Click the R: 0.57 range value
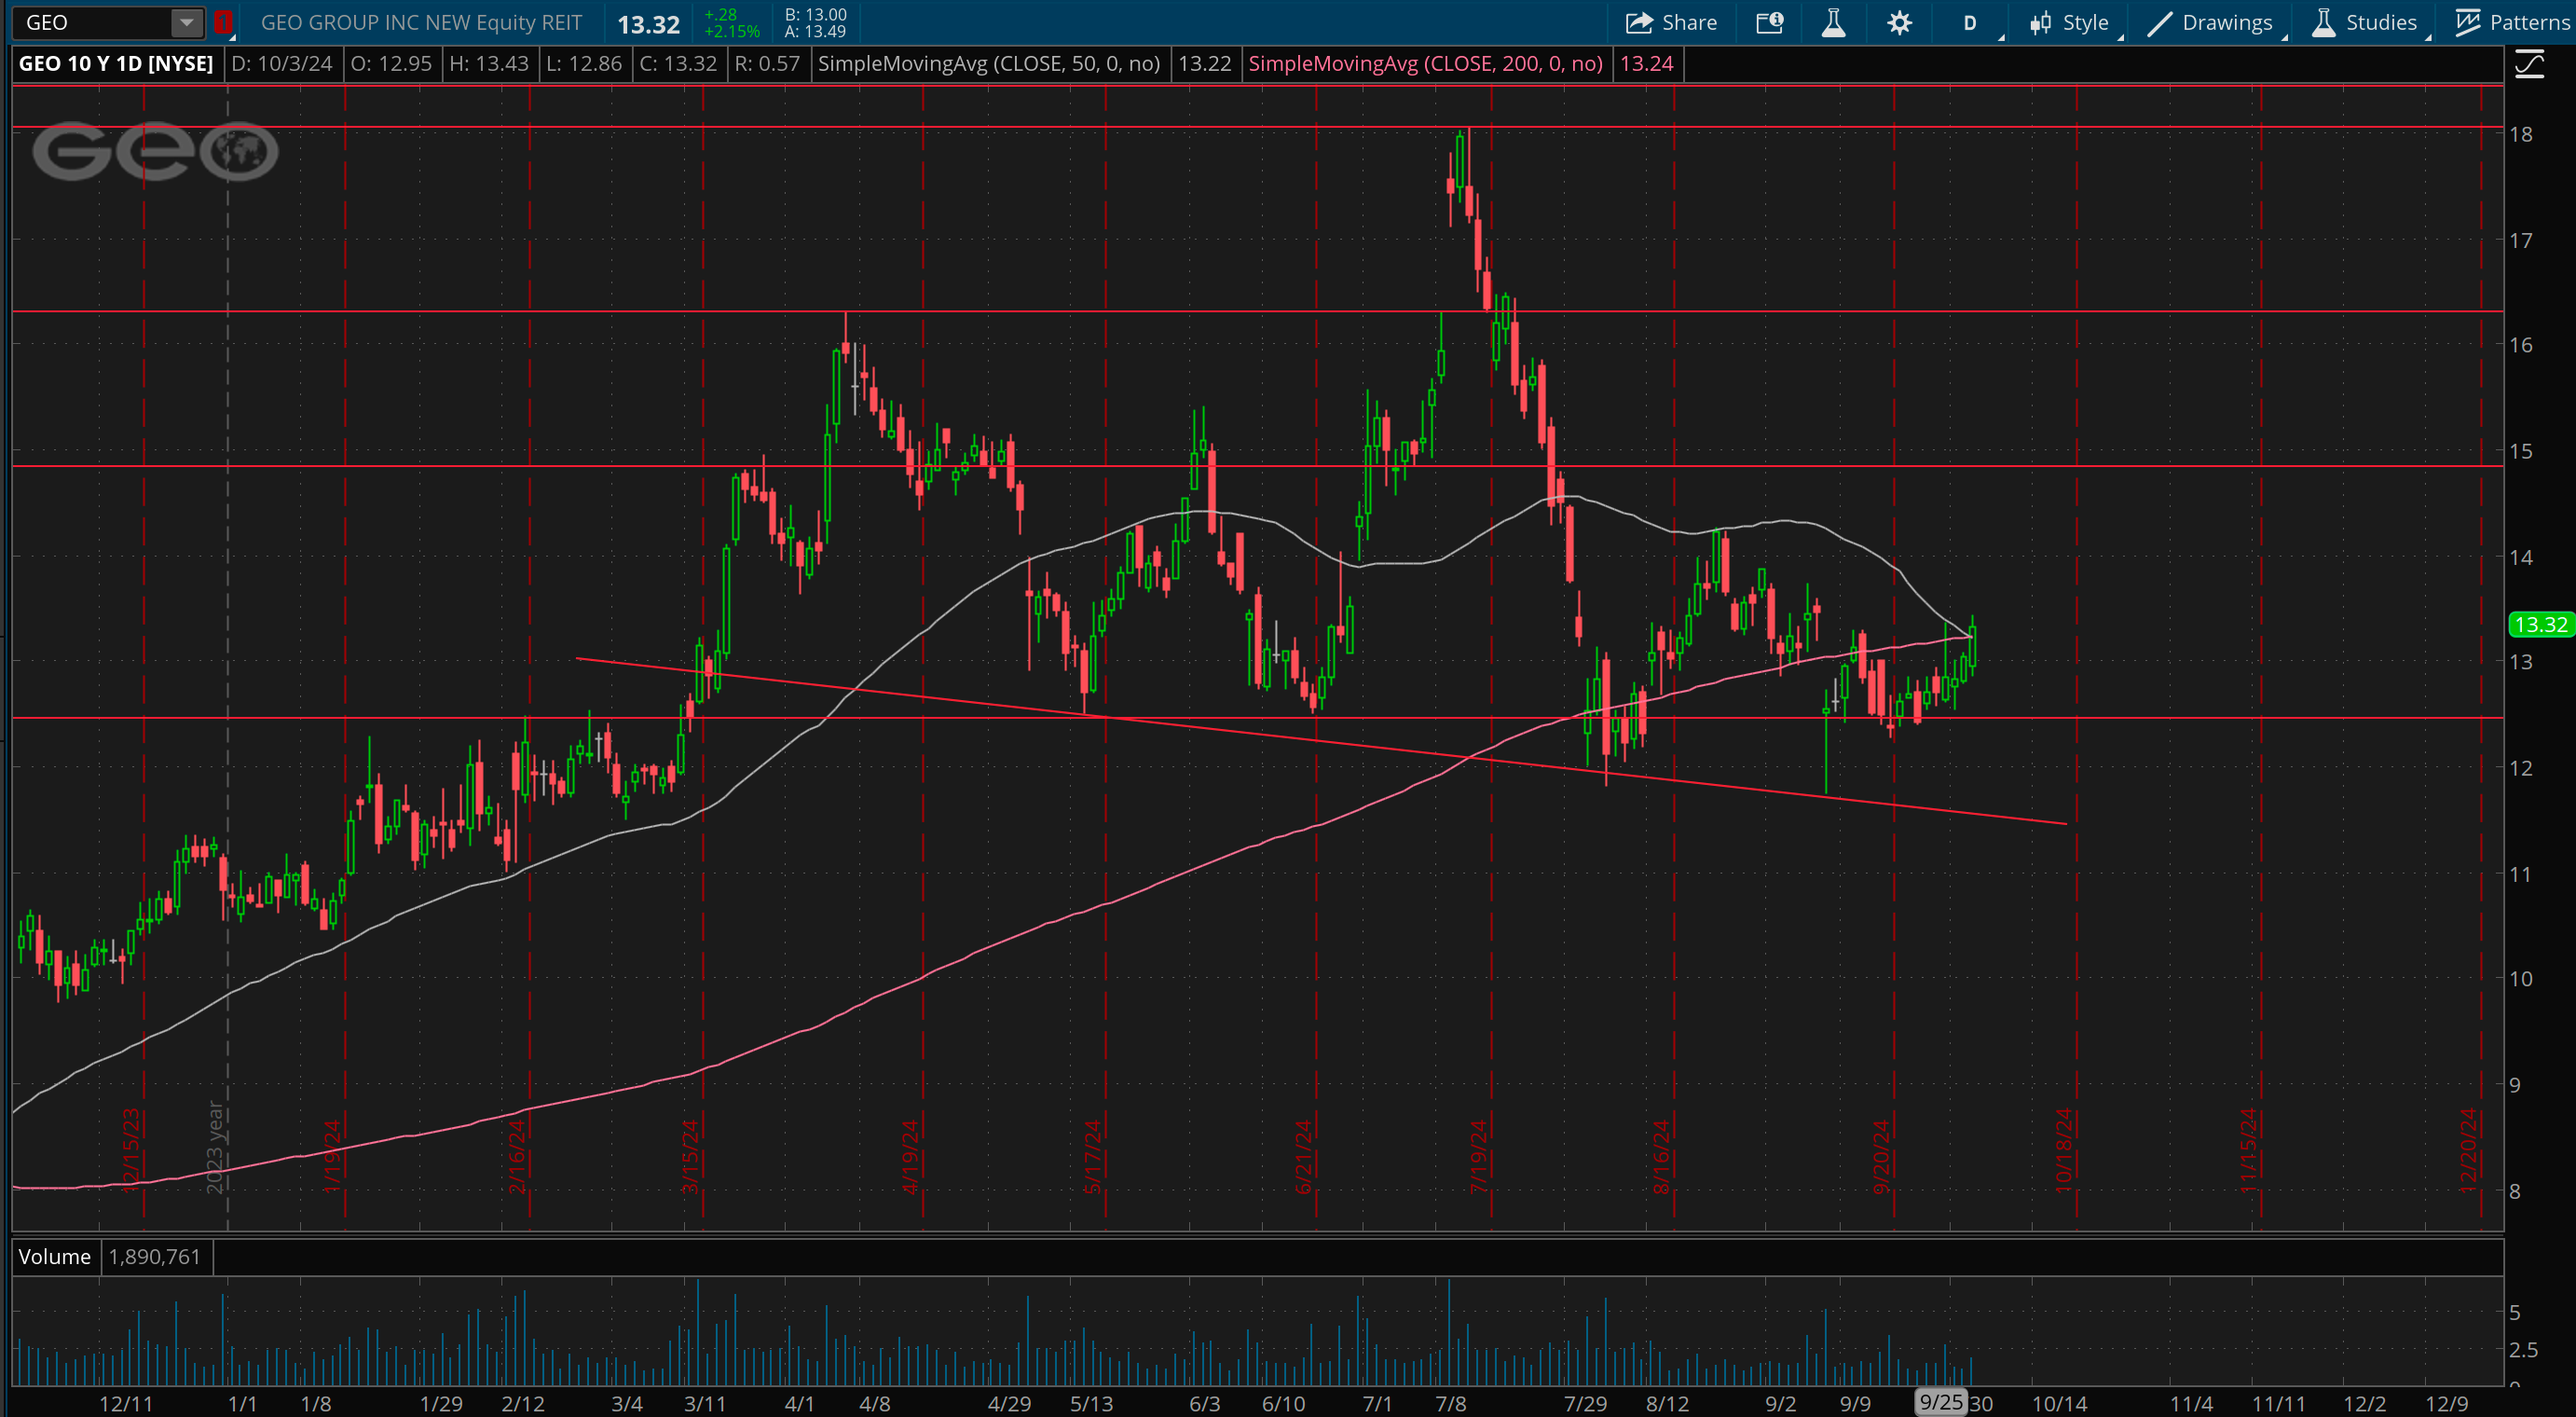 [x=767, y=64]
